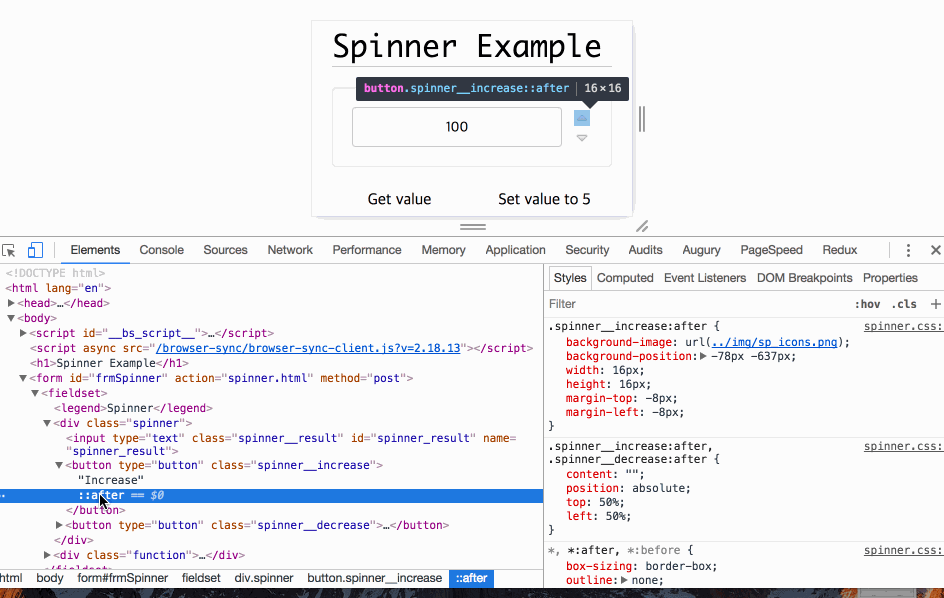Switch to the Performance tab
The height and width of the screenshot is (598, 944).
tap(367, 250)
